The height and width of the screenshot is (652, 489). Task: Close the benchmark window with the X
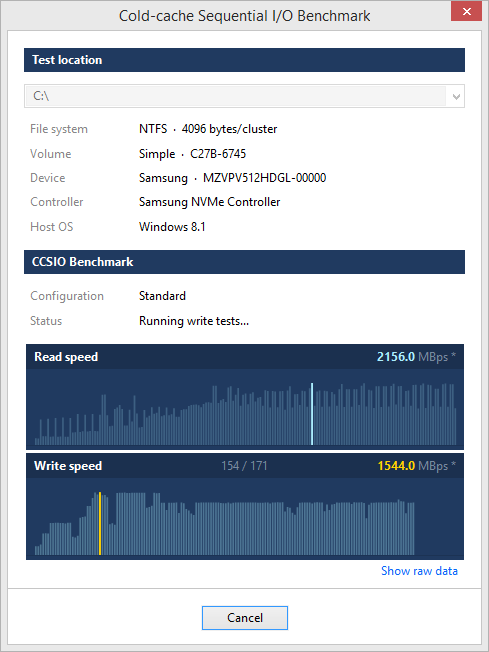(467, 11)
